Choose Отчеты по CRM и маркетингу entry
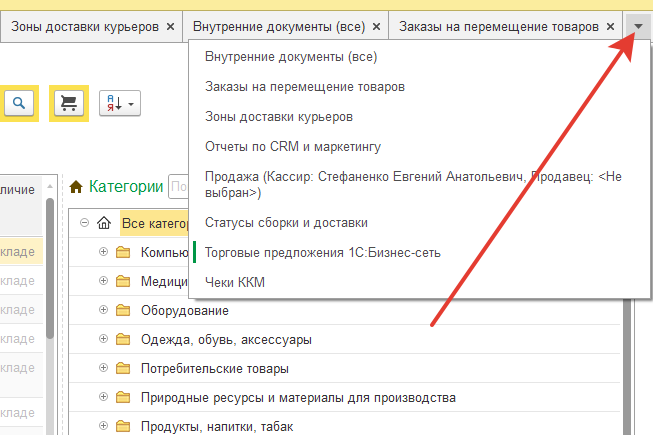 [292, 147]
